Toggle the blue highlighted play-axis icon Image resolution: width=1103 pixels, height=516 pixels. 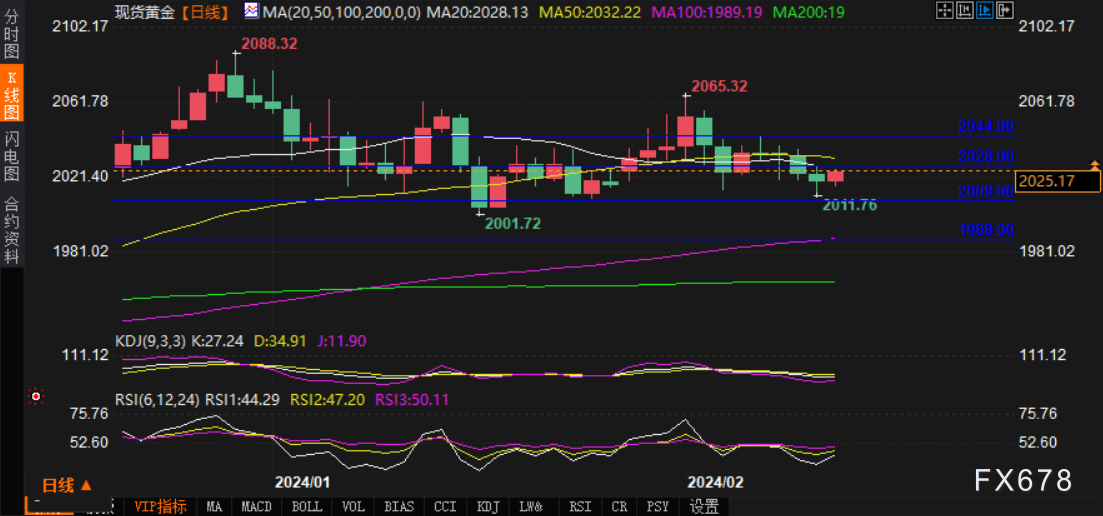pyautogui.click(x=984, y=11)
